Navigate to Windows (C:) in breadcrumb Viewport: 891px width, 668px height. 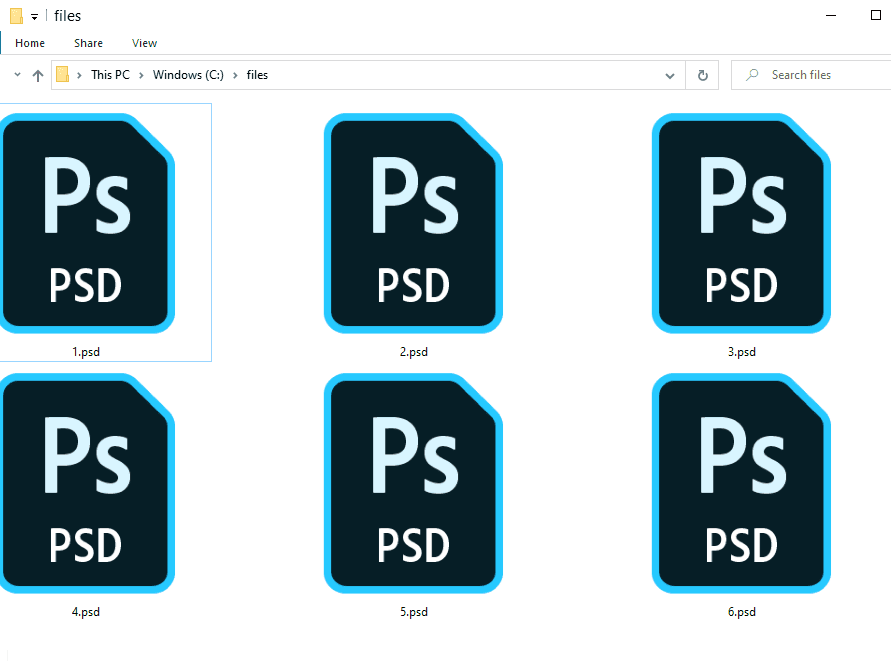pos(188,75)
